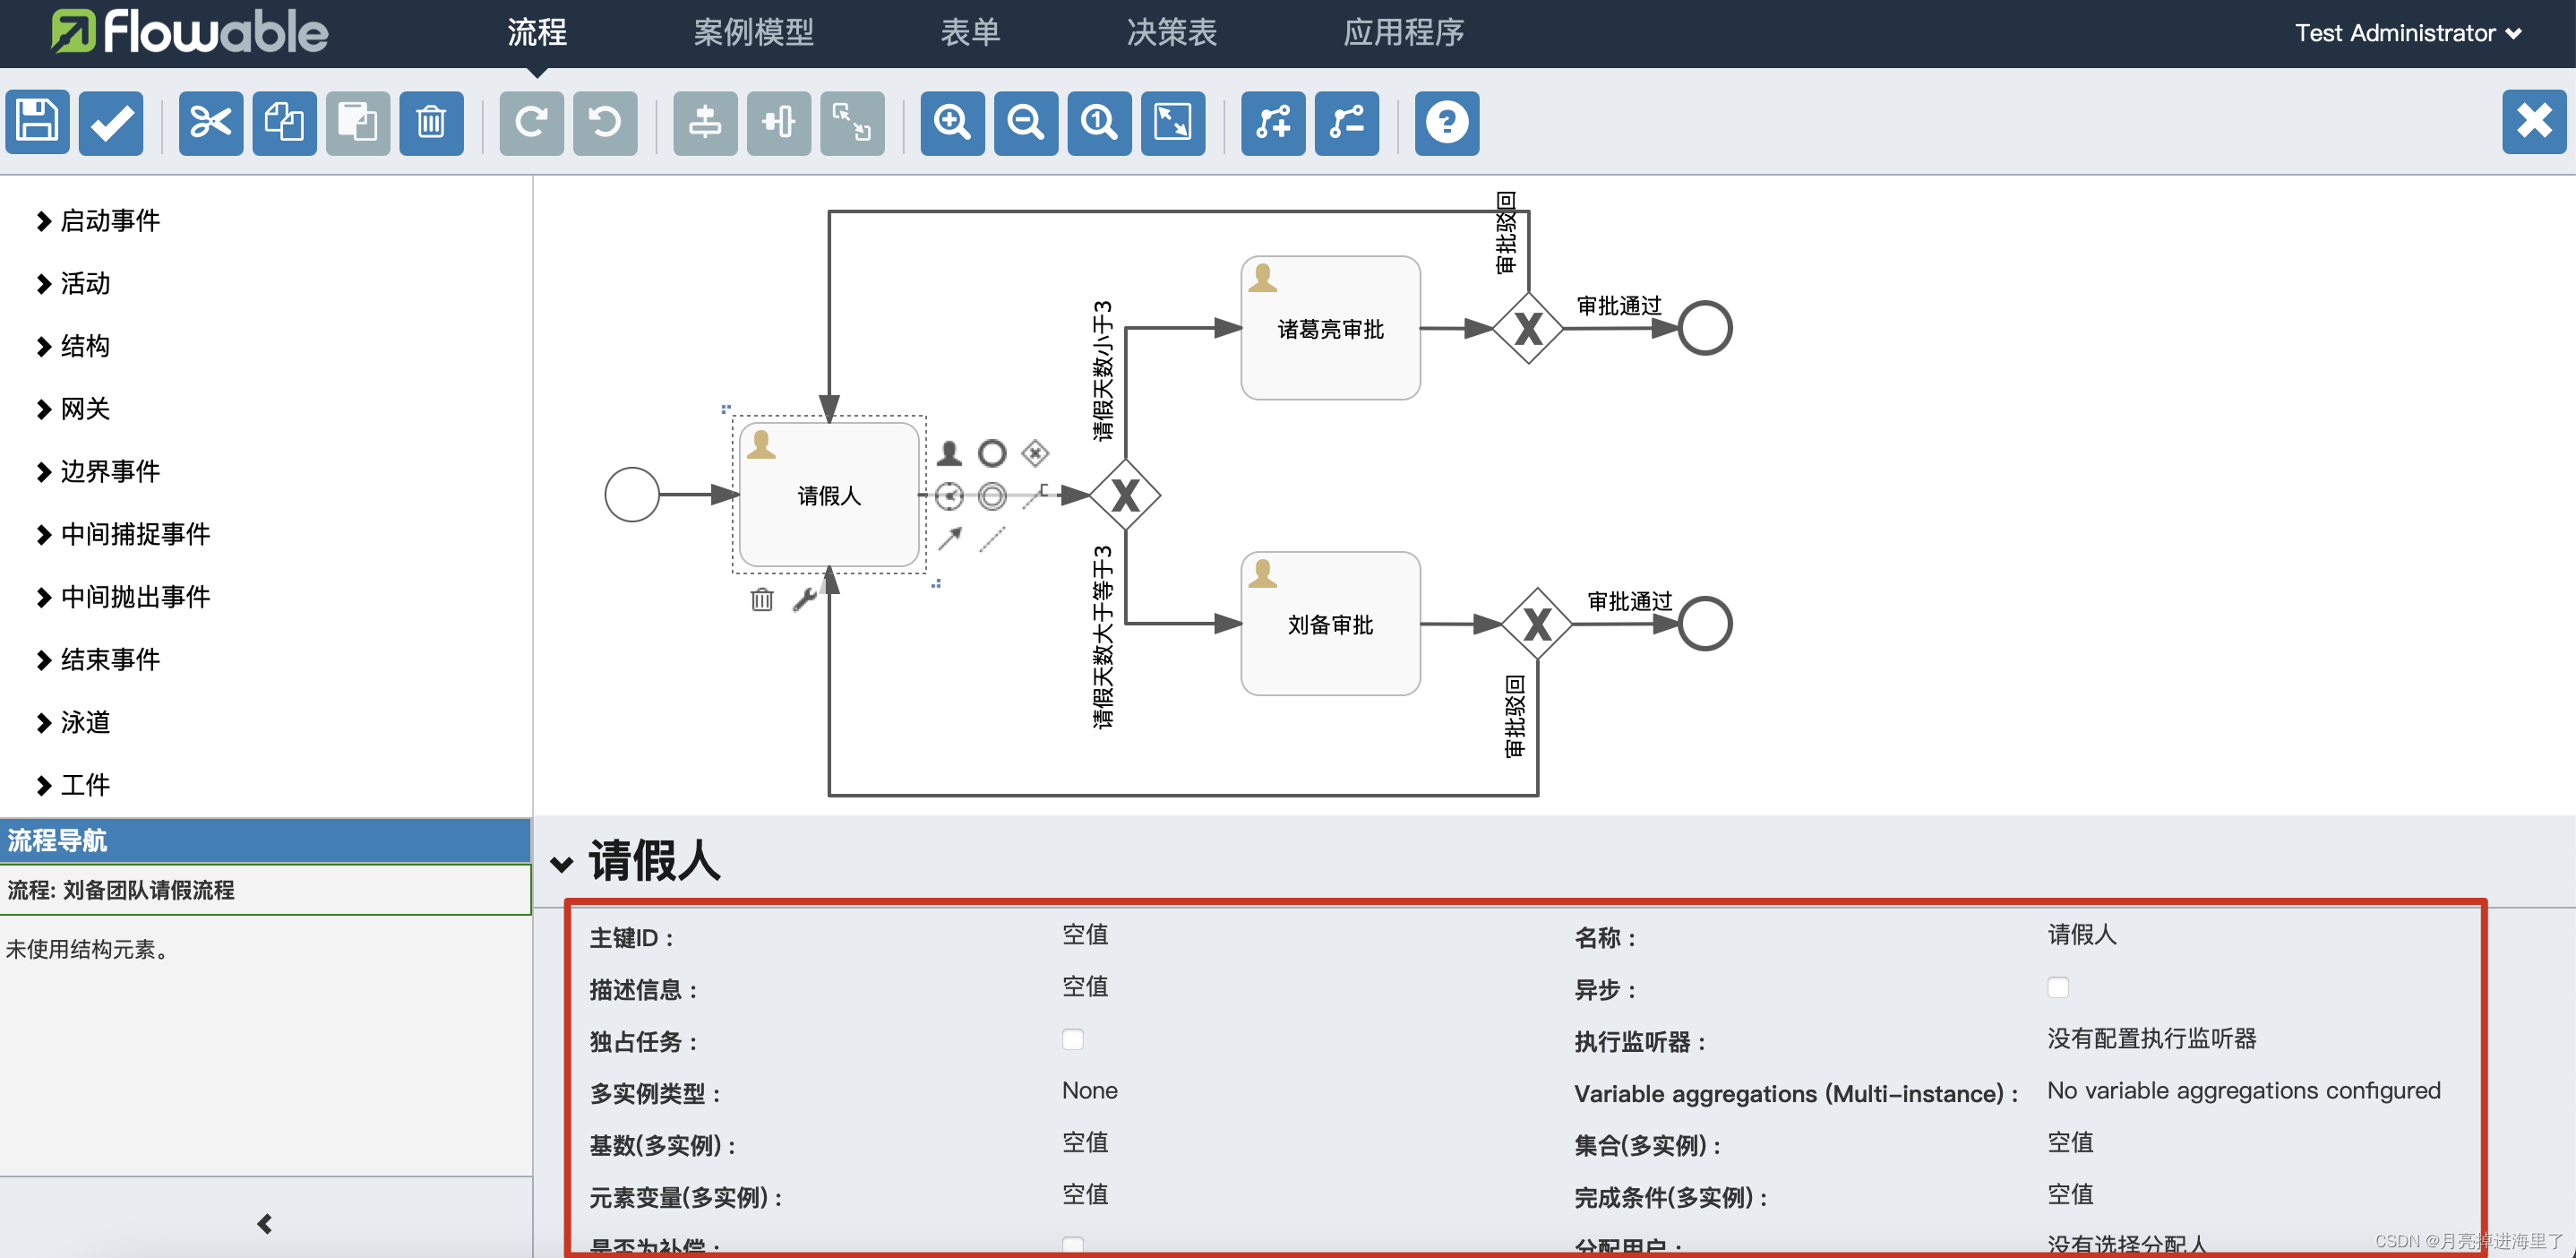Add an end event from the quick menu
Viewport: 2576px width, 1258px height.
tap(992, 454)
